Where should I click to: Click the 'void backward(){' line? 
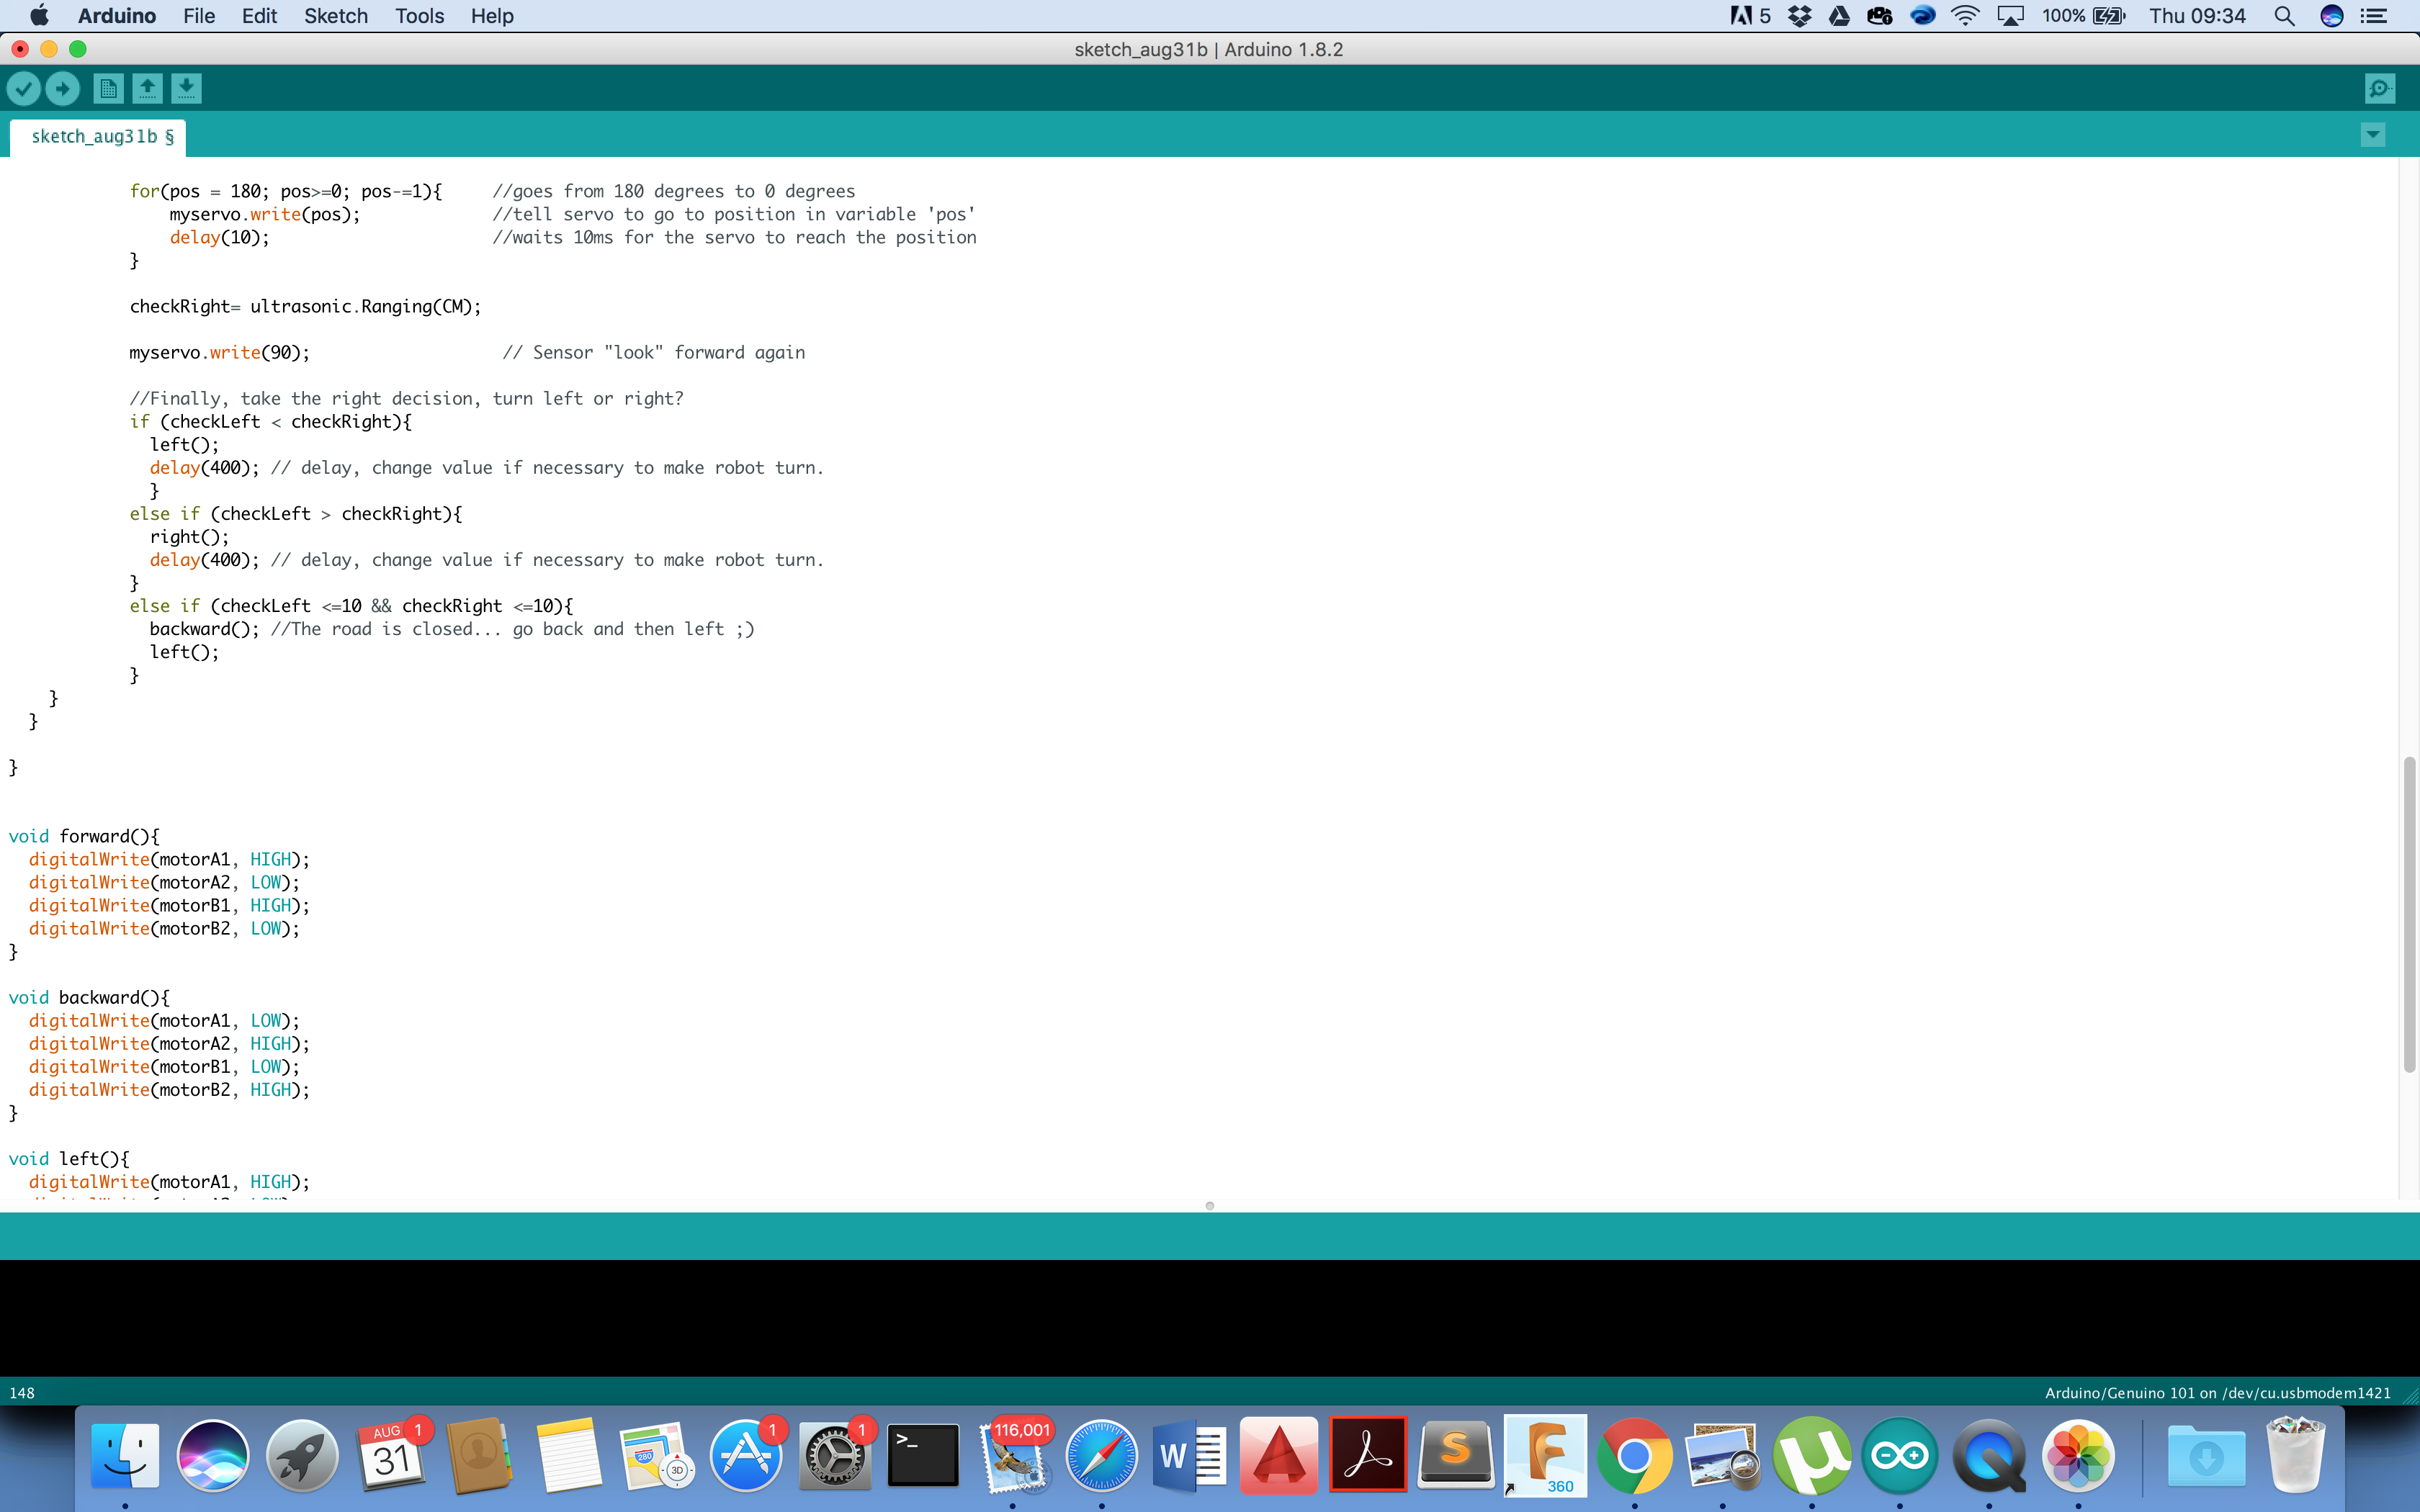pos(89,997)
